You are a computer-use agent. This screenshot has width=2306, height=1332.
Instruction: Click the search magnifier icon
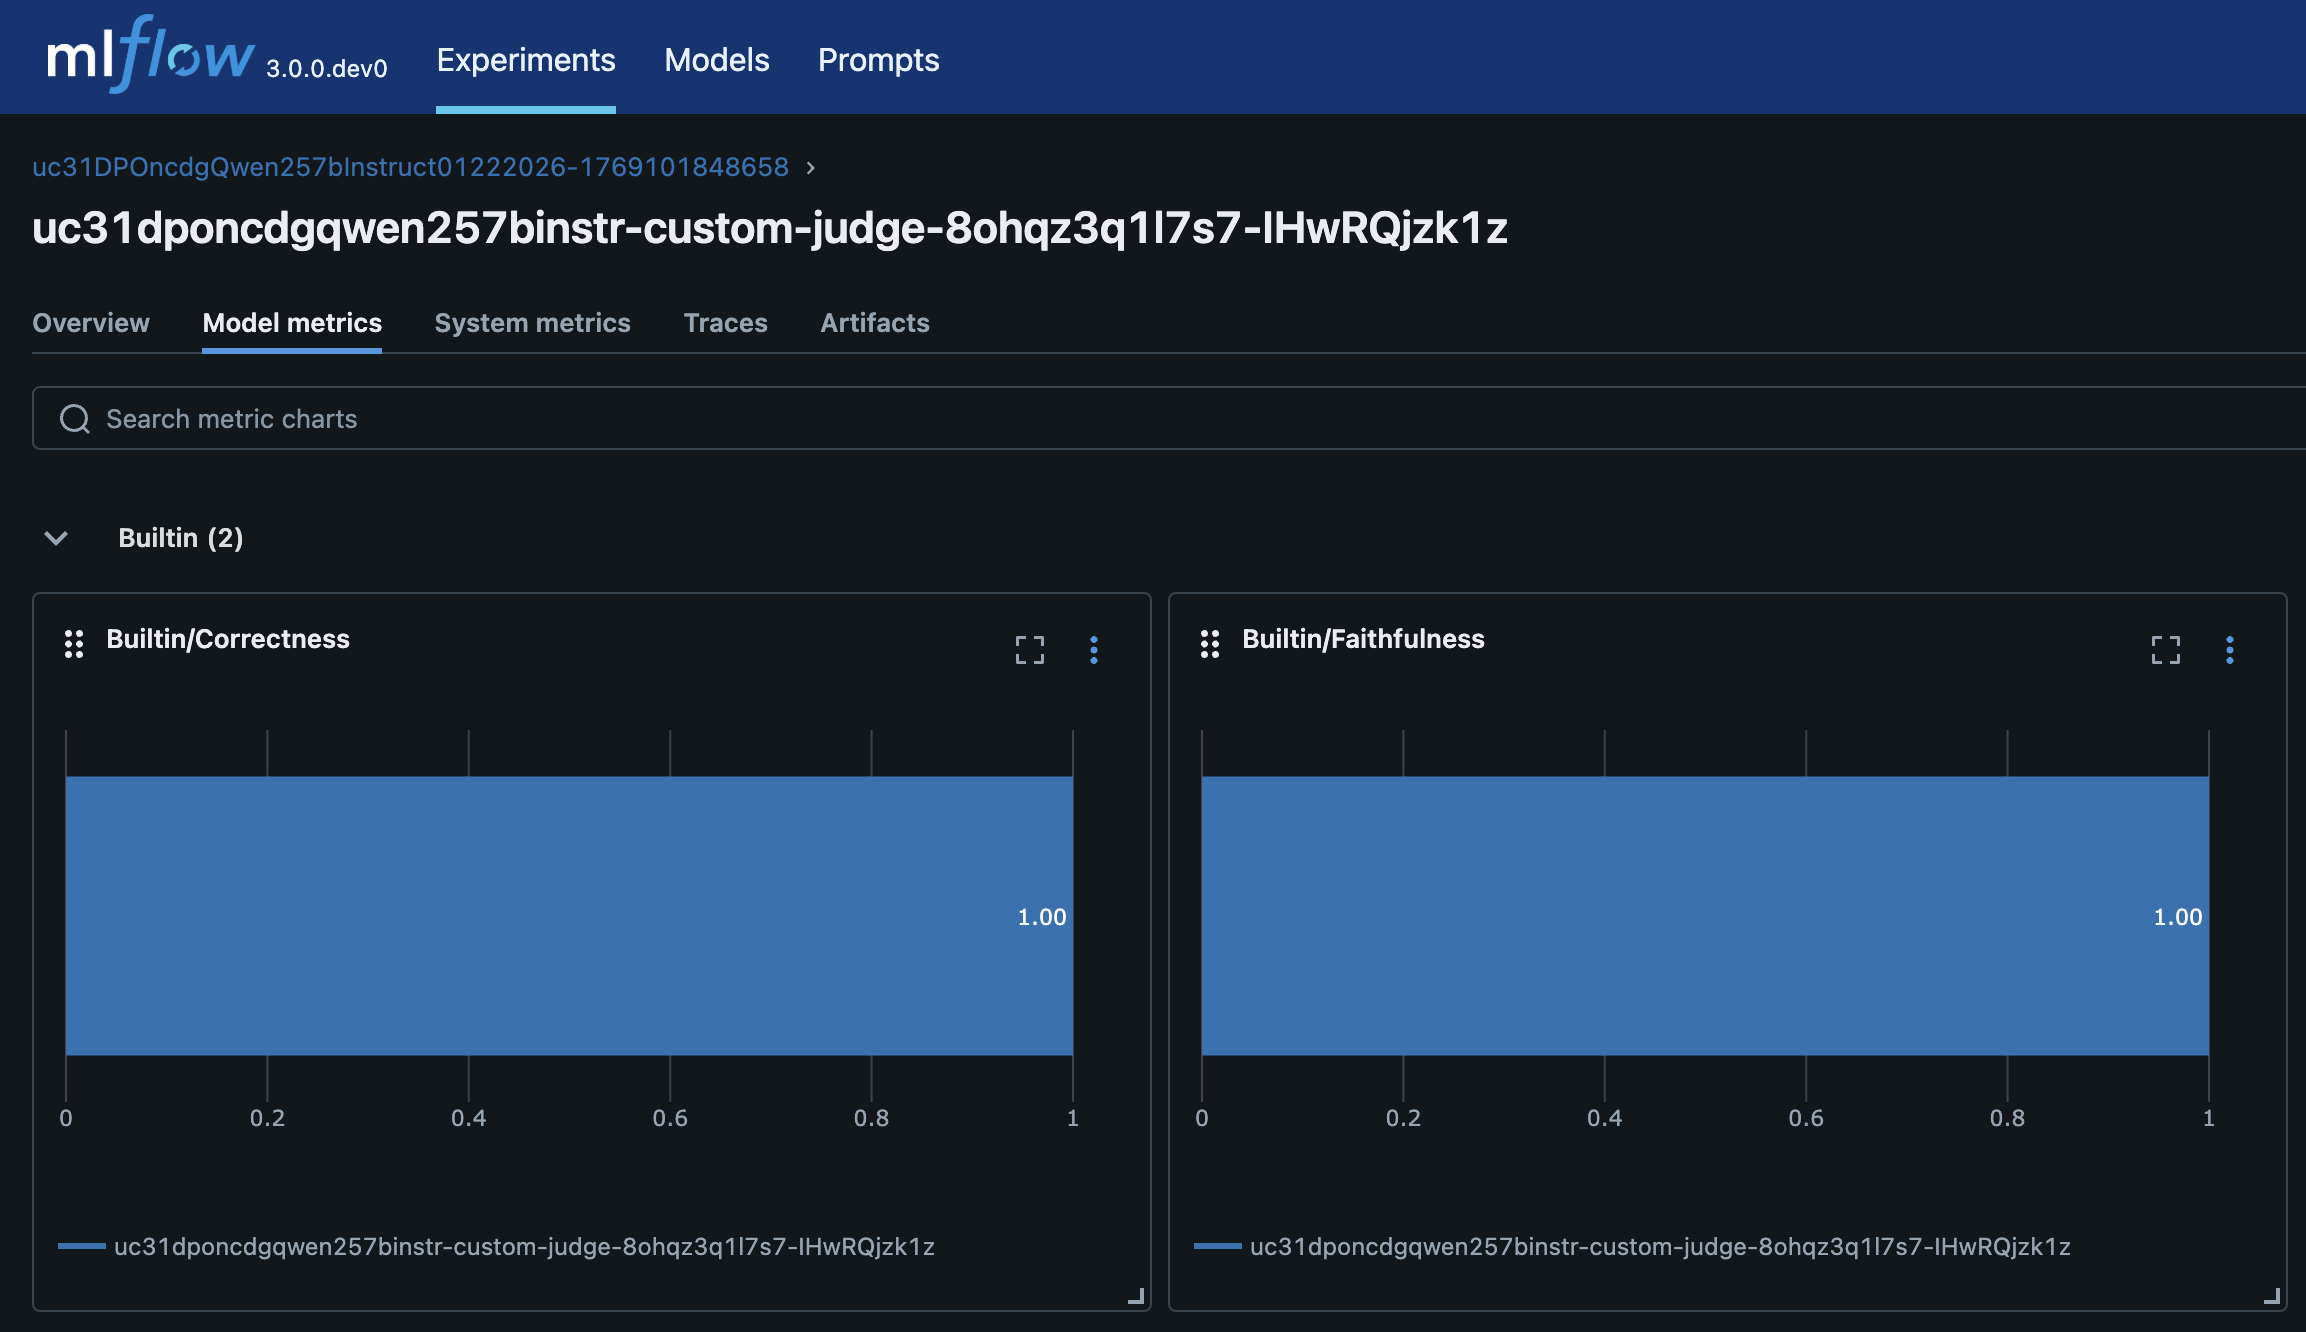[x=75, y=419]
